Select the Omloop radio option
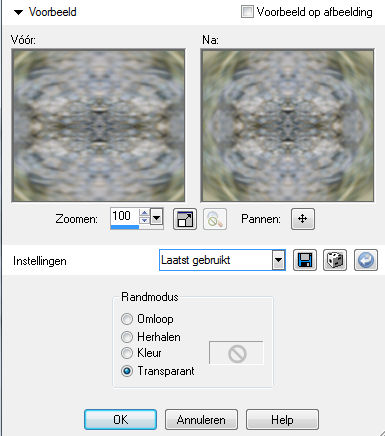The width and height of the screenshot is (385, 436). (127, 319)
